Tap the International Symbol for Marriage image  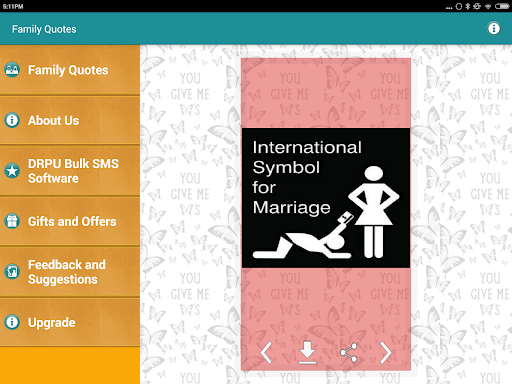click(x=326, y=198)
